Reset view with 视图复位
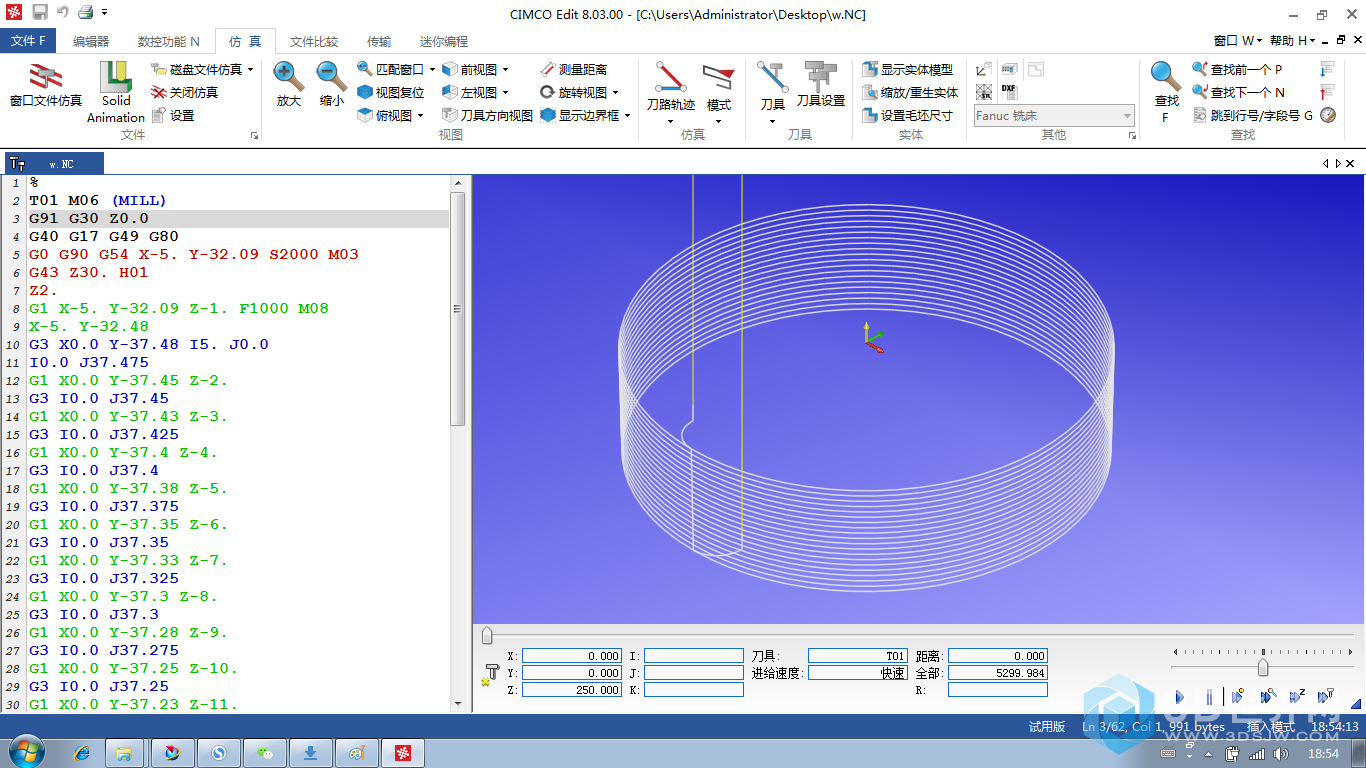1366x768 pixels. point(390,92)
